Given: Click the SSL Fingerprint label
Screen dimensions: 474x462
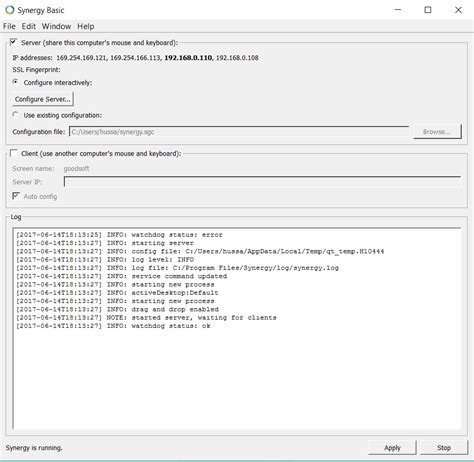Looking at the screenshot, I should pyautogui.click(x=36, y=70).
